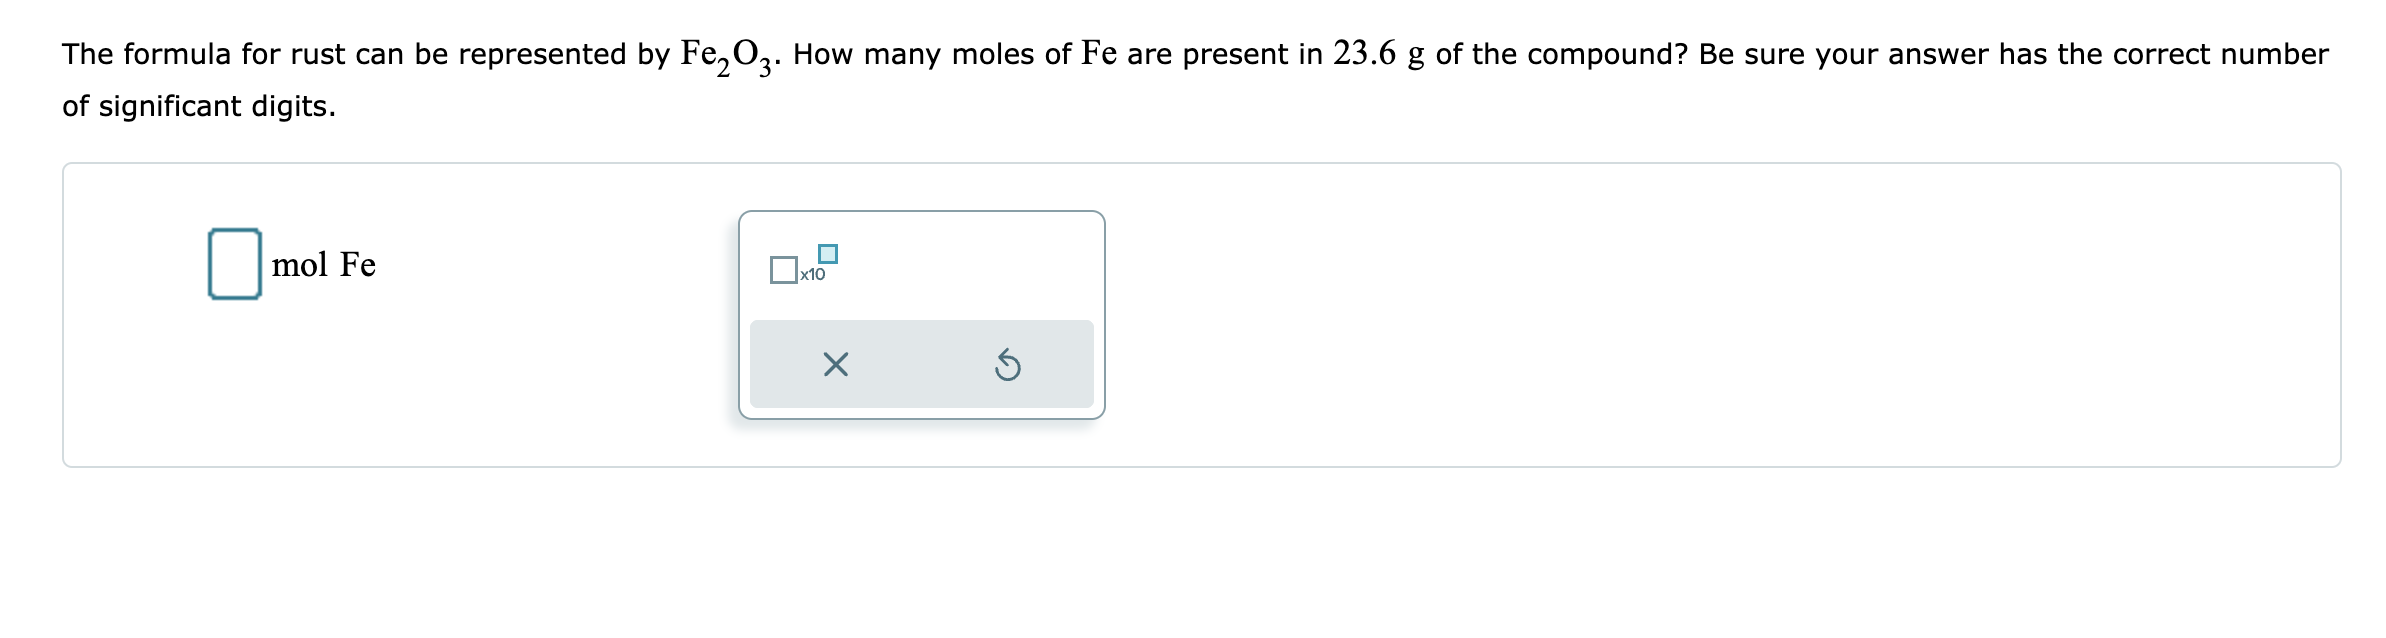Click the highlighted exponent placeholder square

pos(827,252)
